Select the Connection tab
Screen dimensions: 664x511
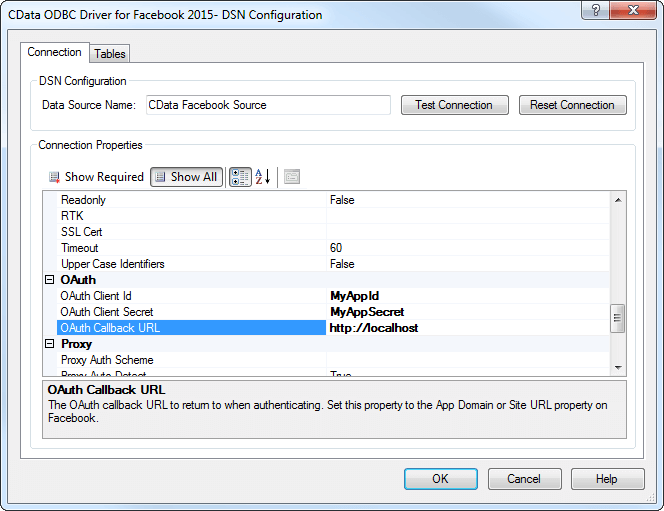pyautogui.click(x=55, y=52)
